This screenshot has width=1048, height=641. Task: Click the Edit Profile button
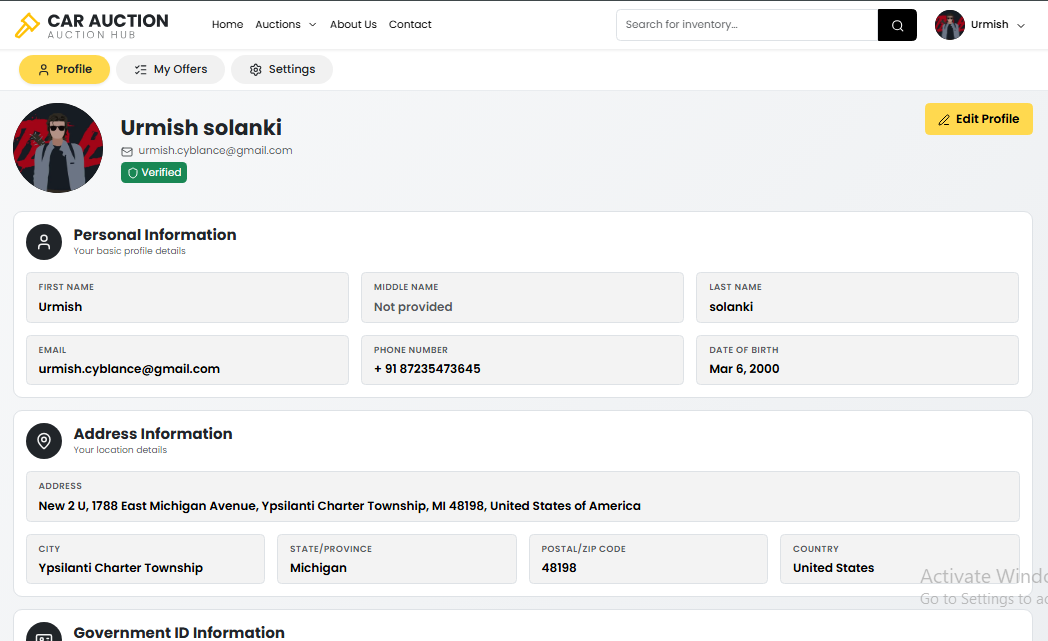tap(978, 119)
